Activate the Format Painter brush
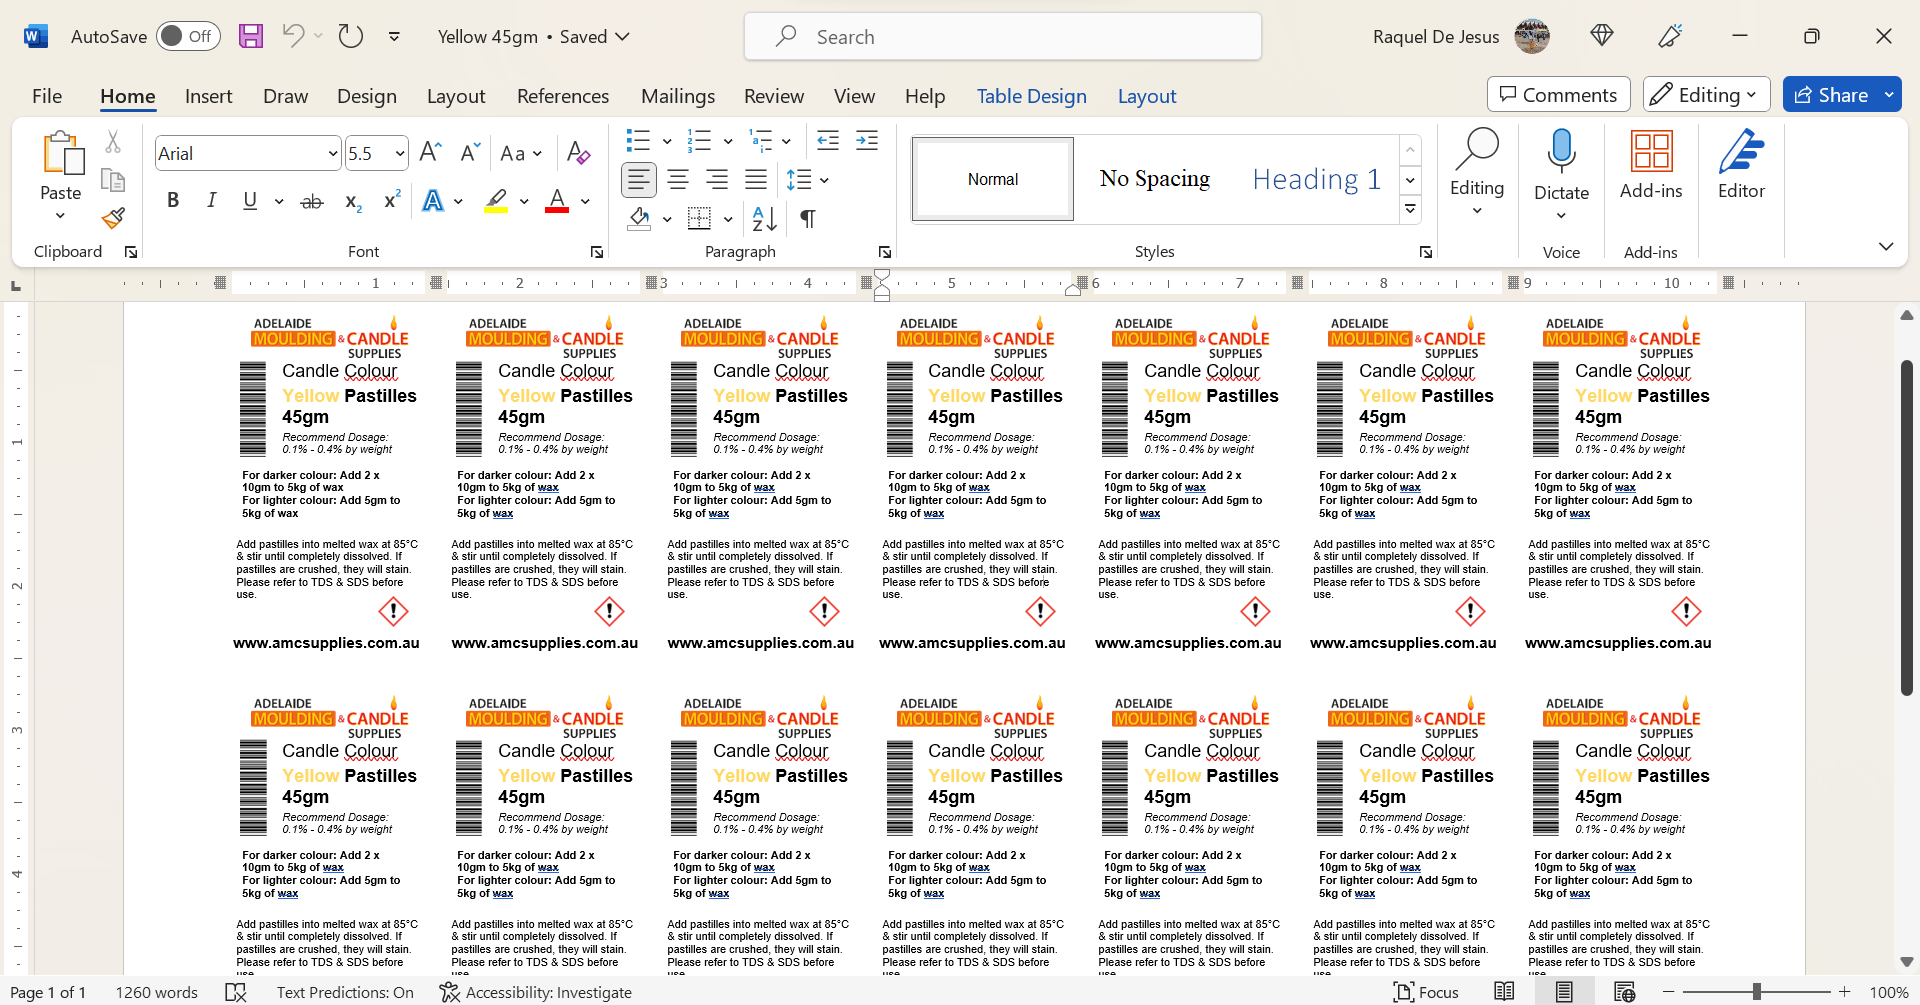Screen dimensions: 1920x1005 [x=113, y=218]
